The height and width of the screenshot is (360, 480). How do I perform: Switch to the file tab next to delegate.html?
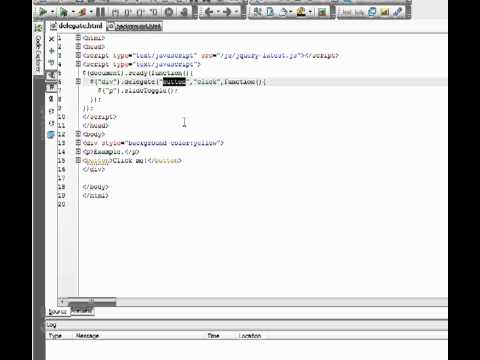click(x=135, y=27)
